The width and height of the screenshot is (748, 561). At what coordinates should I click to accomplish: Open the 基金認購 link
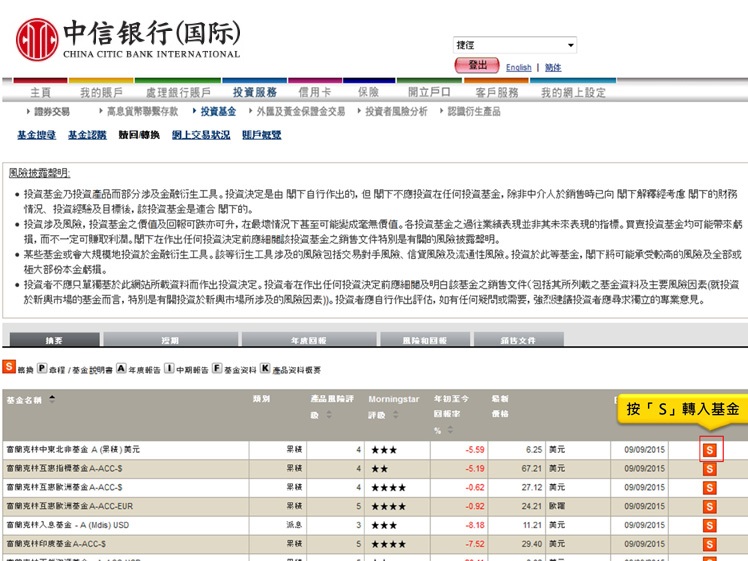tap(87, 135)
